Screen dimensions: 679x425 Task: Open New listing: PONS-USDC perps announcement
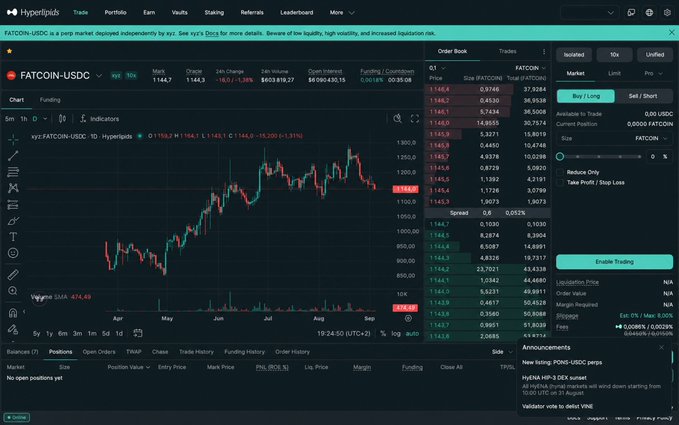(562, 363)
